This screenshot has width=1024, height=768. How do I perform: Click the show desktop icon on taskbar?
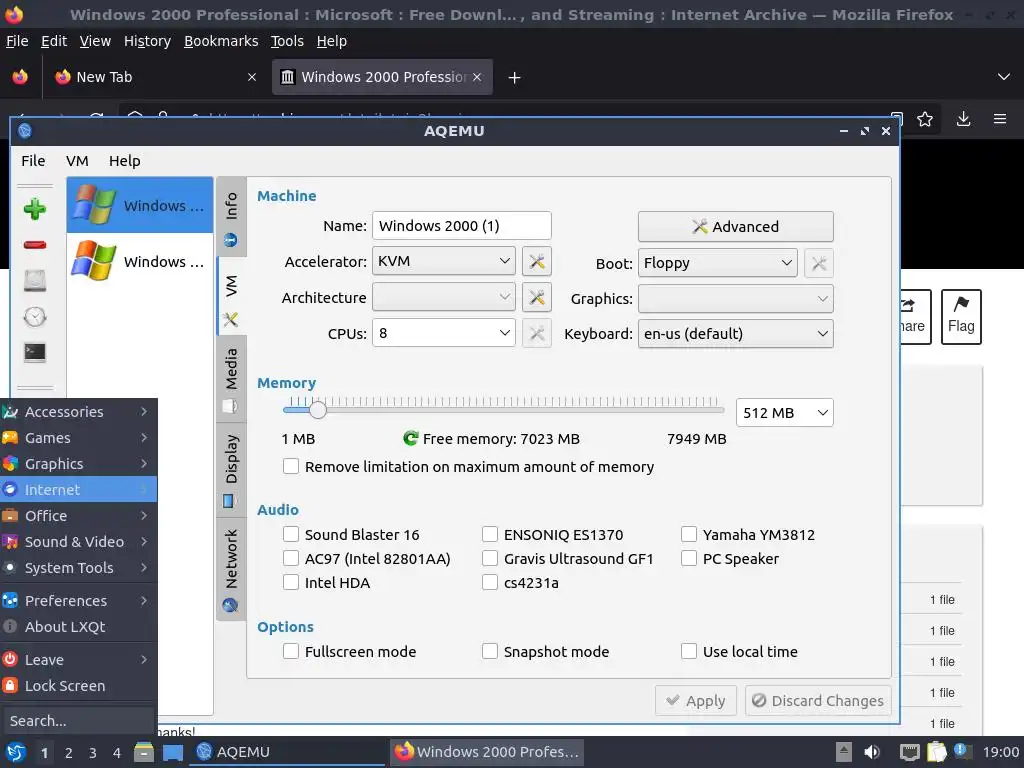[x=173, y=752]
